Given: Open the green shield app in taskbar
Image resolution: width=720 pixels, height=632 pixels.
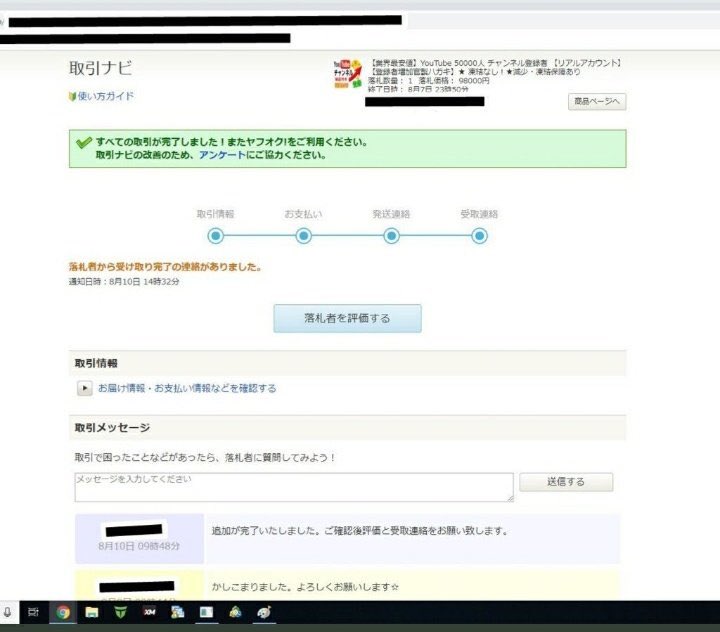Looking at the screenshot, I should point(120,612).
